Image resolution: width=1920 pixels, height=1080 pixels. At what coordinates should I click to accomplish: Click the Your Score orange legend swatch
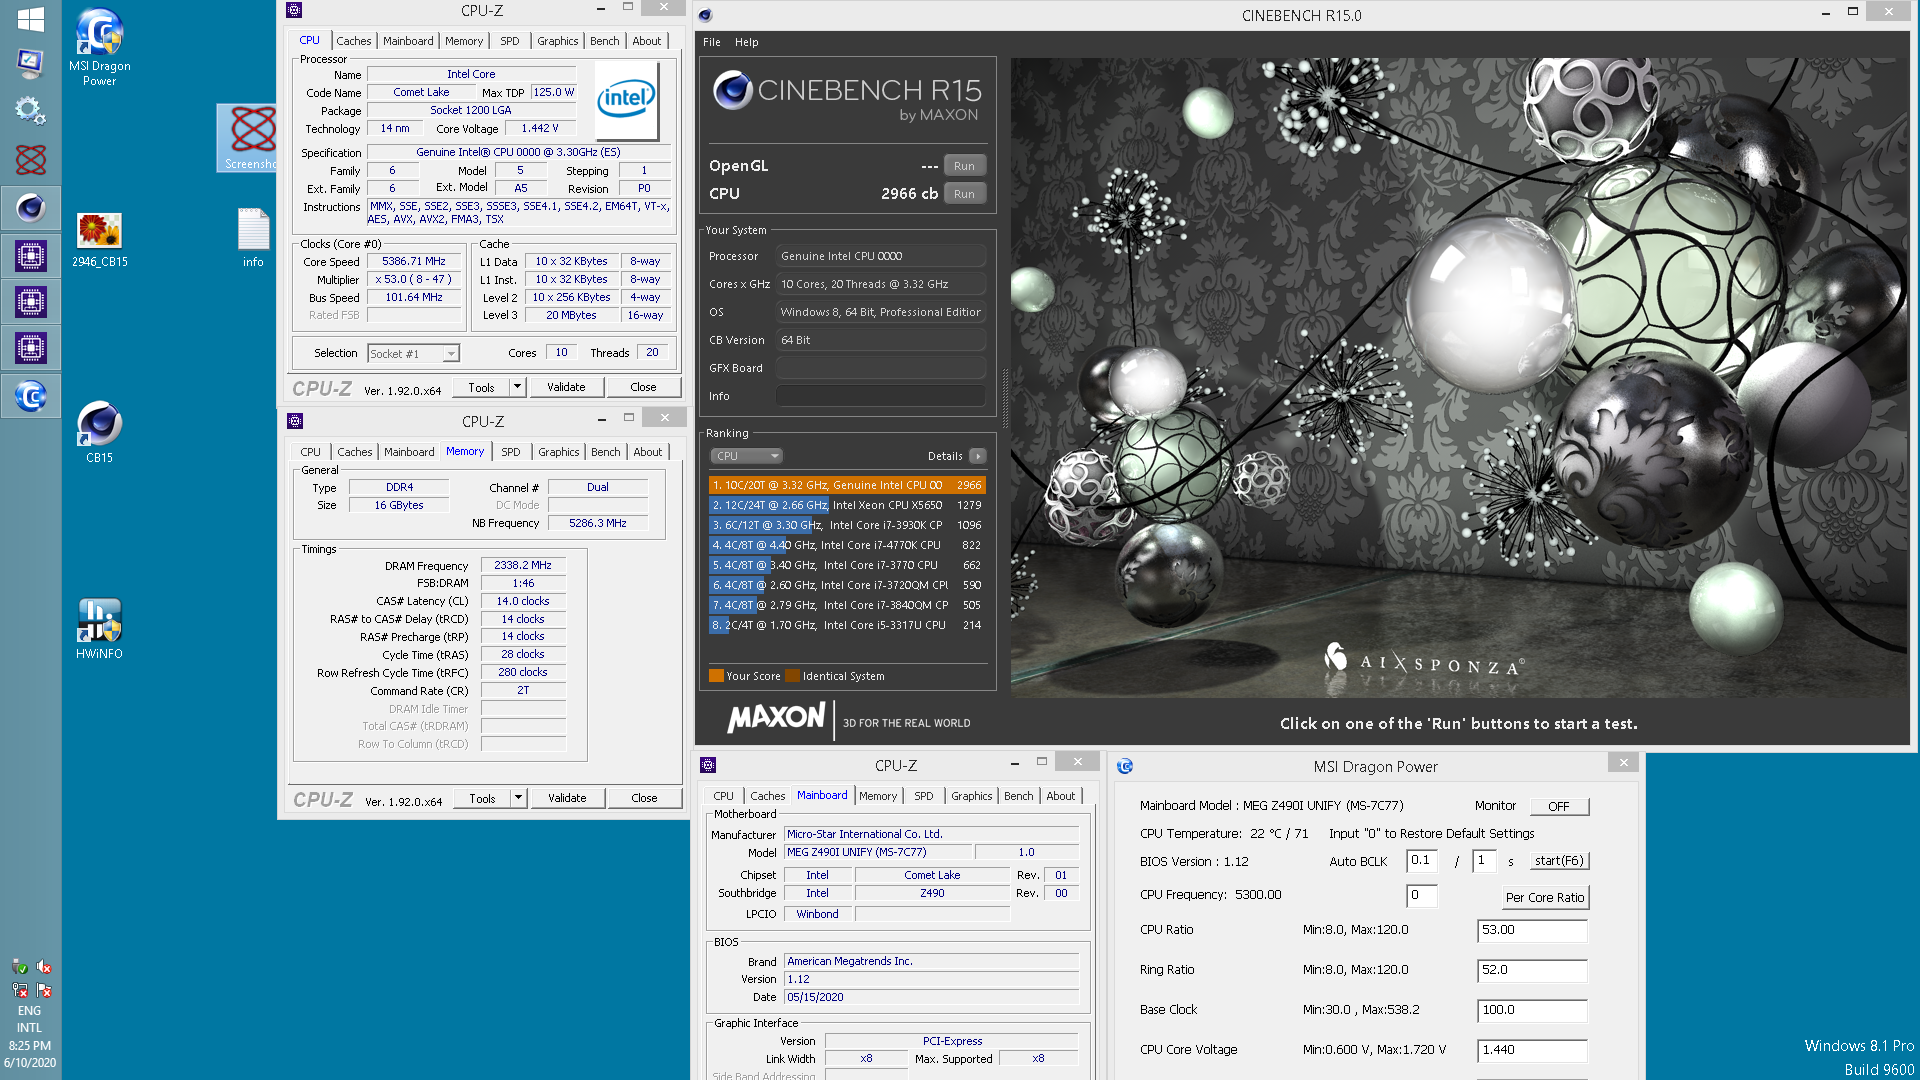(716, 676)
